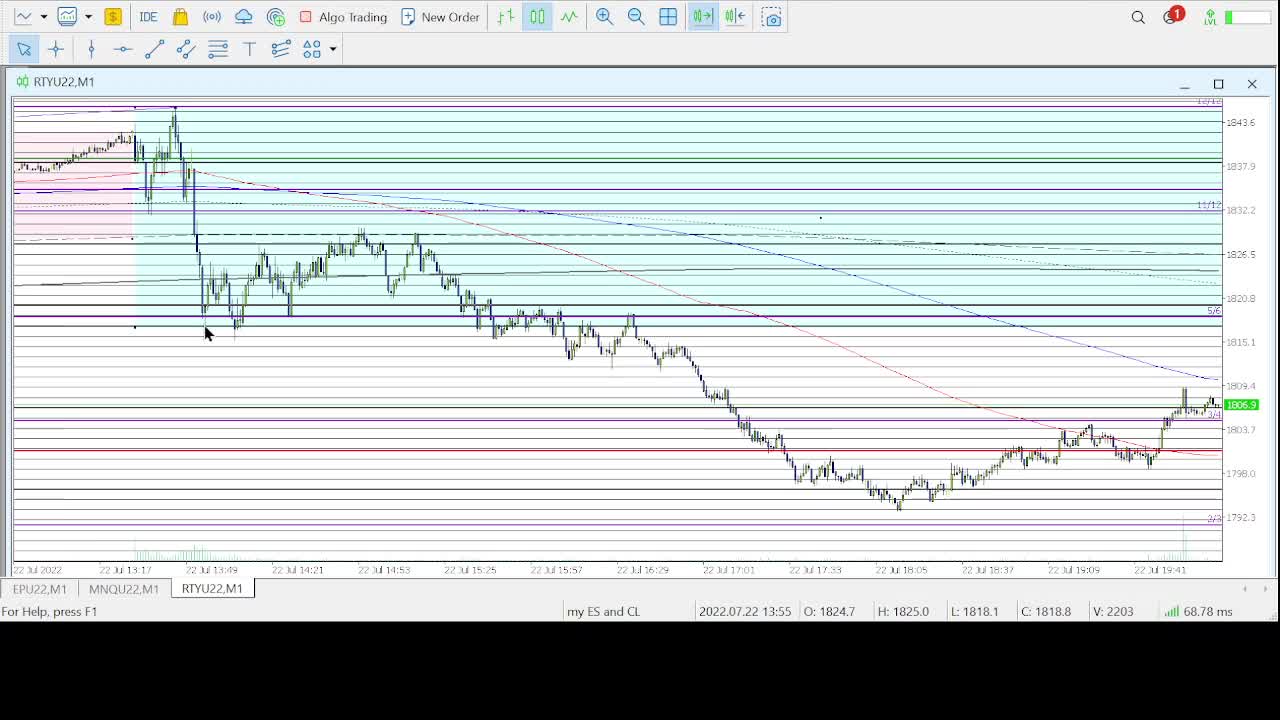Switch chart to candlesticks
Image resolution: width=1280 pixels, height=720 pixels.
click(x=537, y=17)
